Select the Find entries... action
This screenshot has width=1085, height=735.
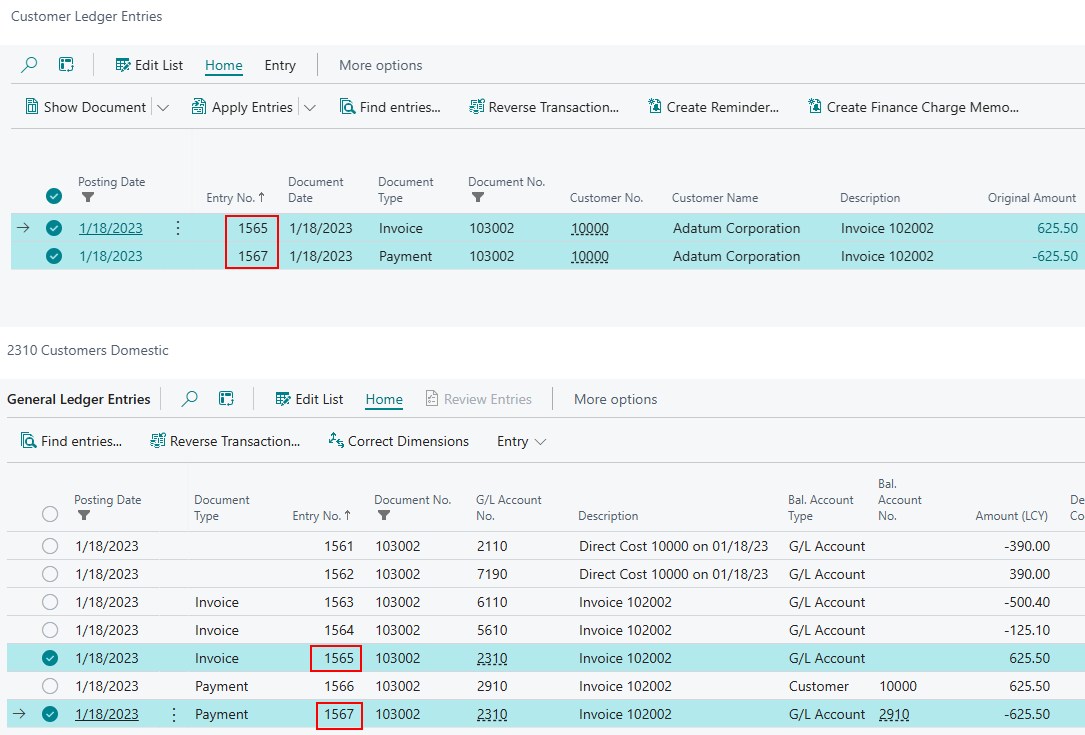coord(390,106)
